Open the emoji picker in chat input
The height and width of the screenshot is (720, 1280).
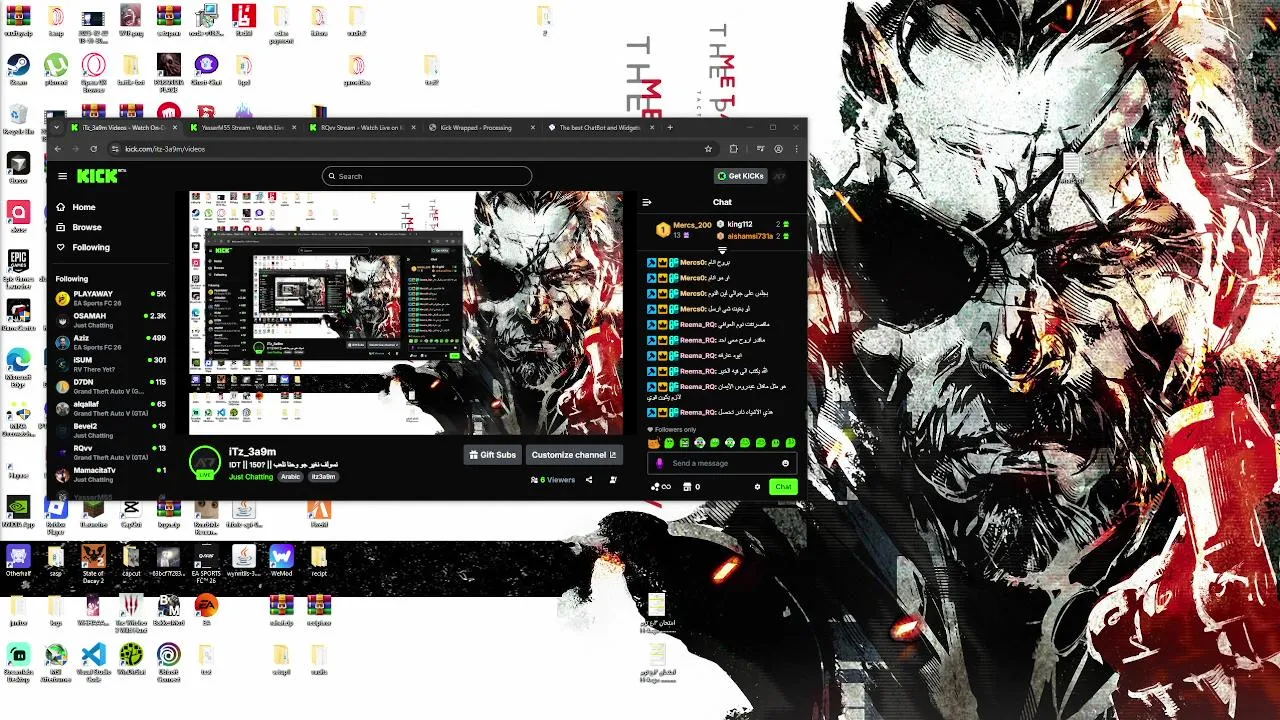pos(785,463)
